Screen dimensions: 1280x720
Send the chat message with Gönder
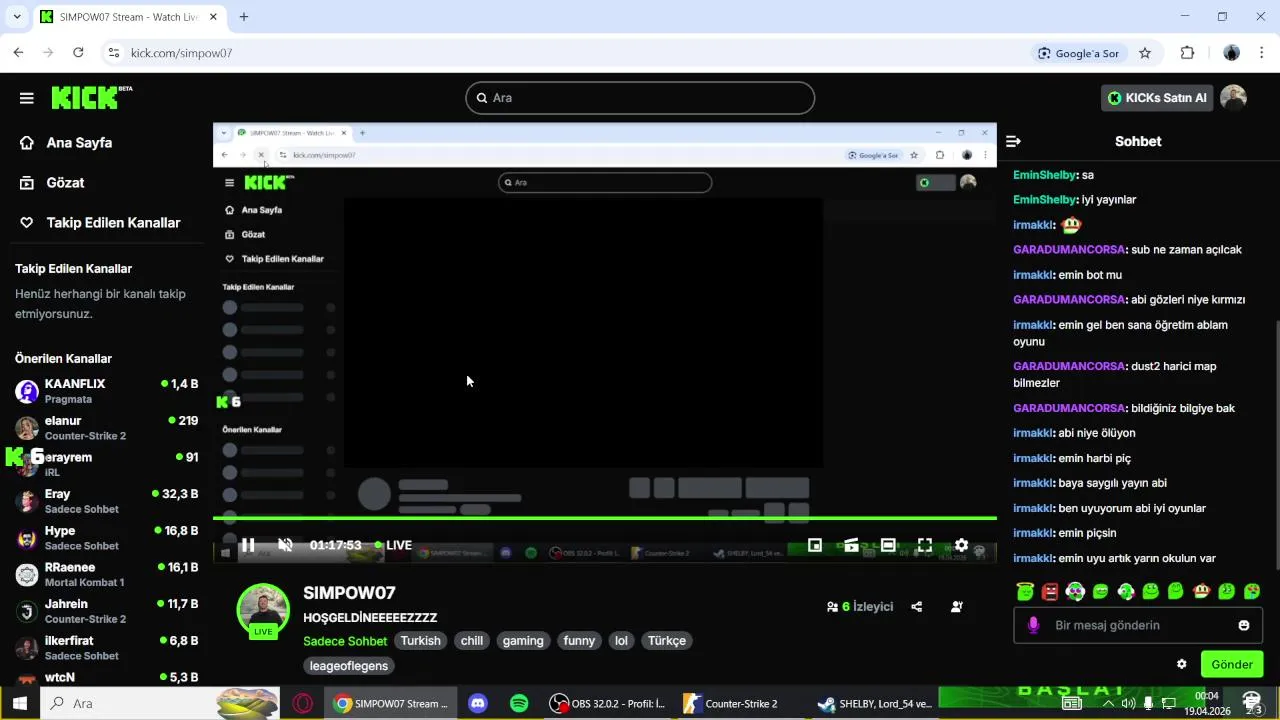(1232, 664)
